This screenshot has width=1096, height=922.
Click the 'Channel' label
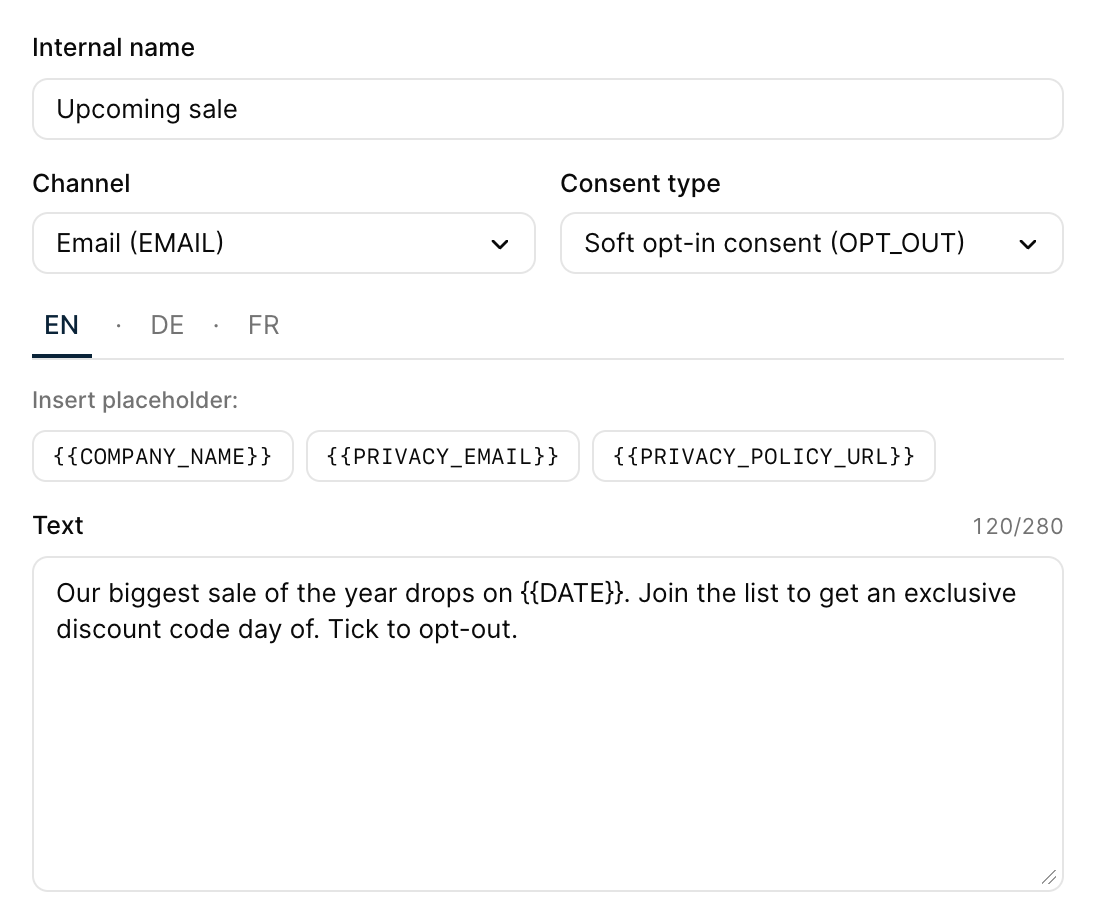81,184
